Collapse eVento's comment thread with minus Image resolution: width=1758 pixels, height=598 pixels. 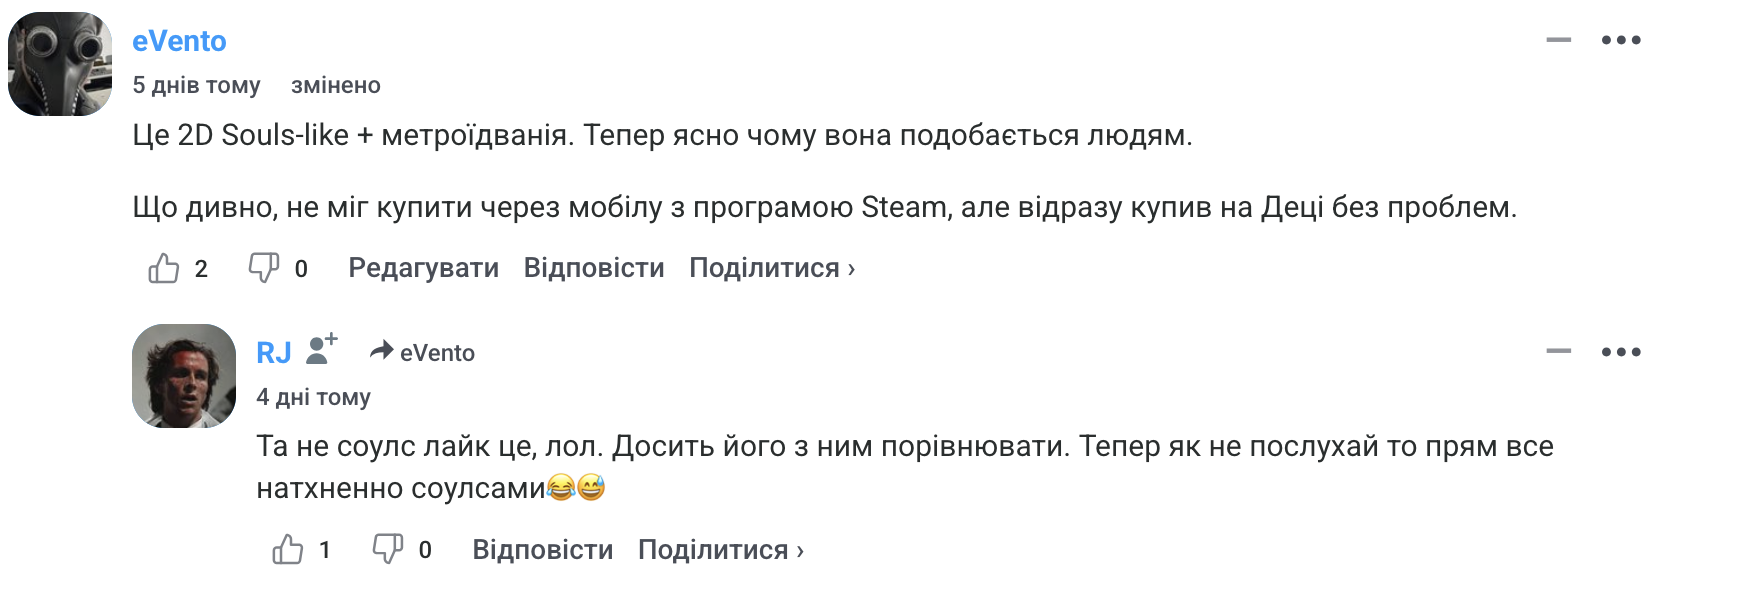click(1558, 40)
